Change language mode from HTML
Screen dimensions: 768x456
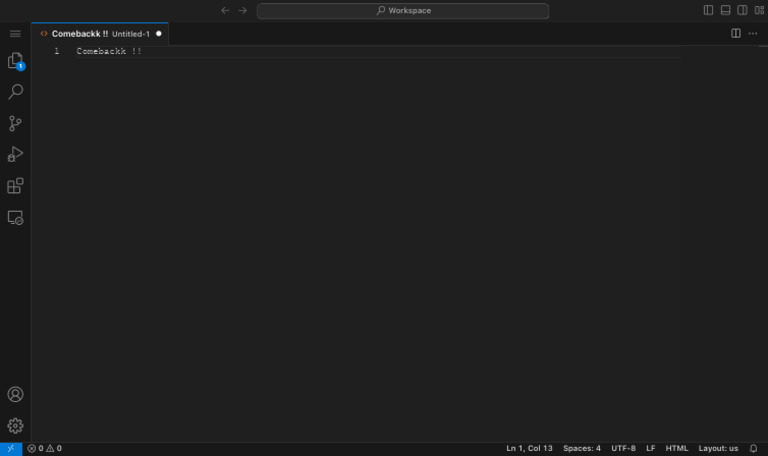(x=676, y=448)
